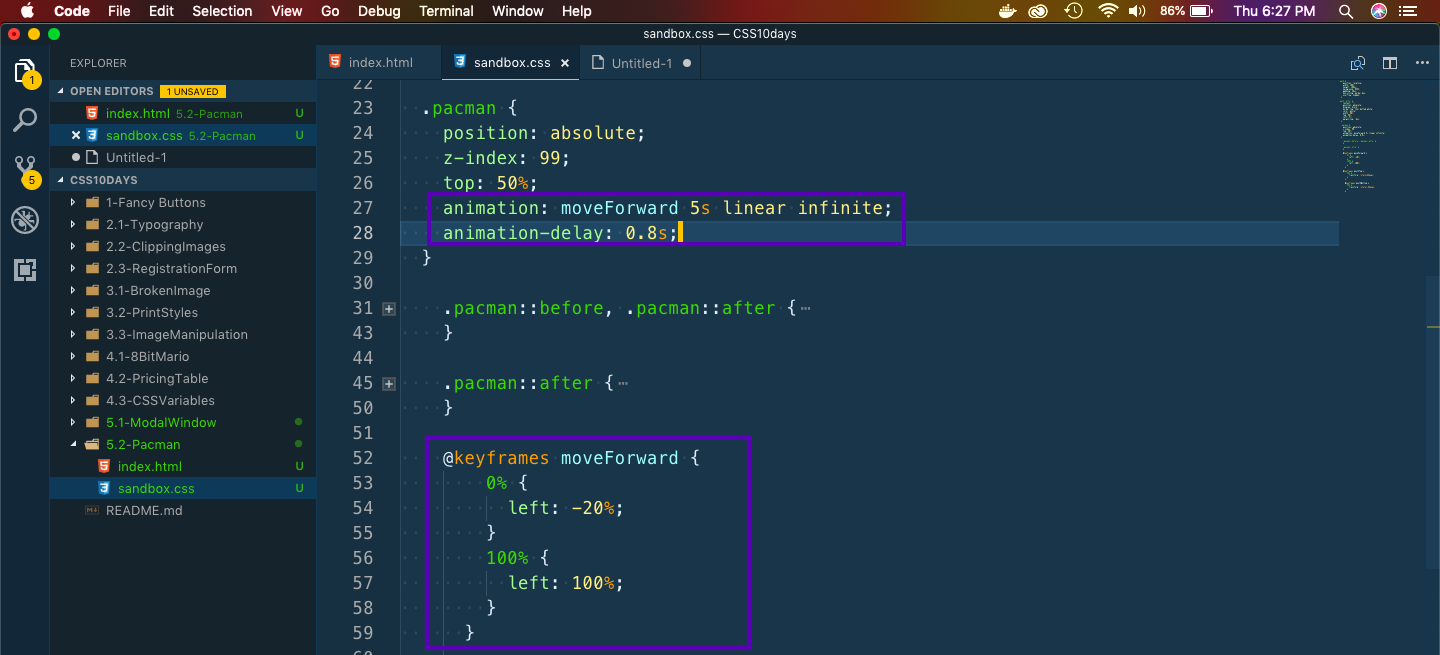The height and width of the screenshot is (655, 1440).
Task: Open the Apple menu
Action: 26,11
